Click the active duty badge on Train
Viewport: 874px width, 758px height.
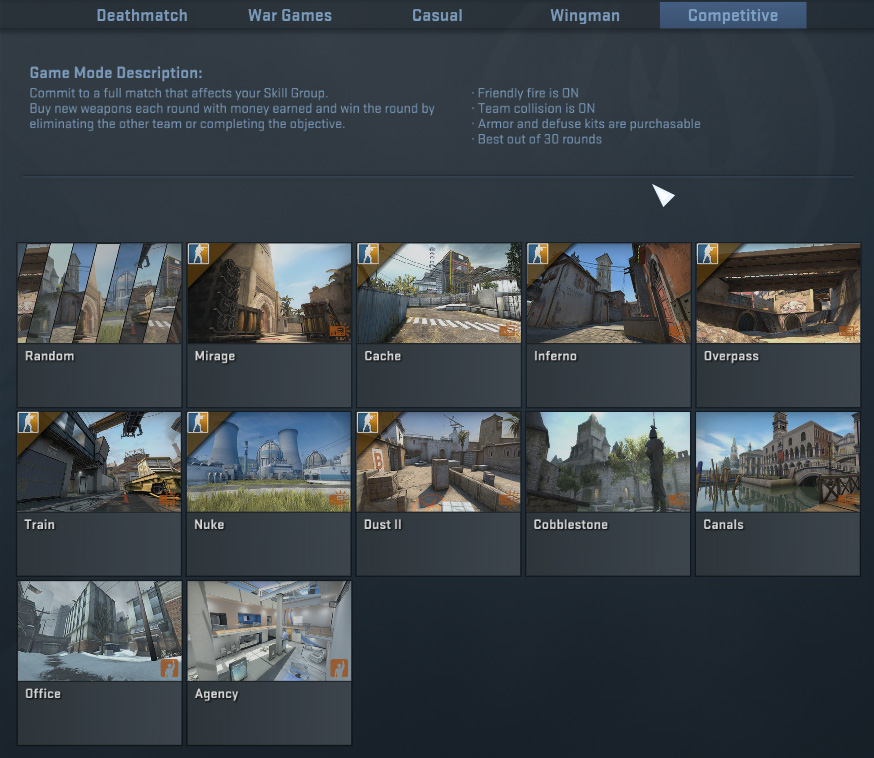tap(28, 422)
